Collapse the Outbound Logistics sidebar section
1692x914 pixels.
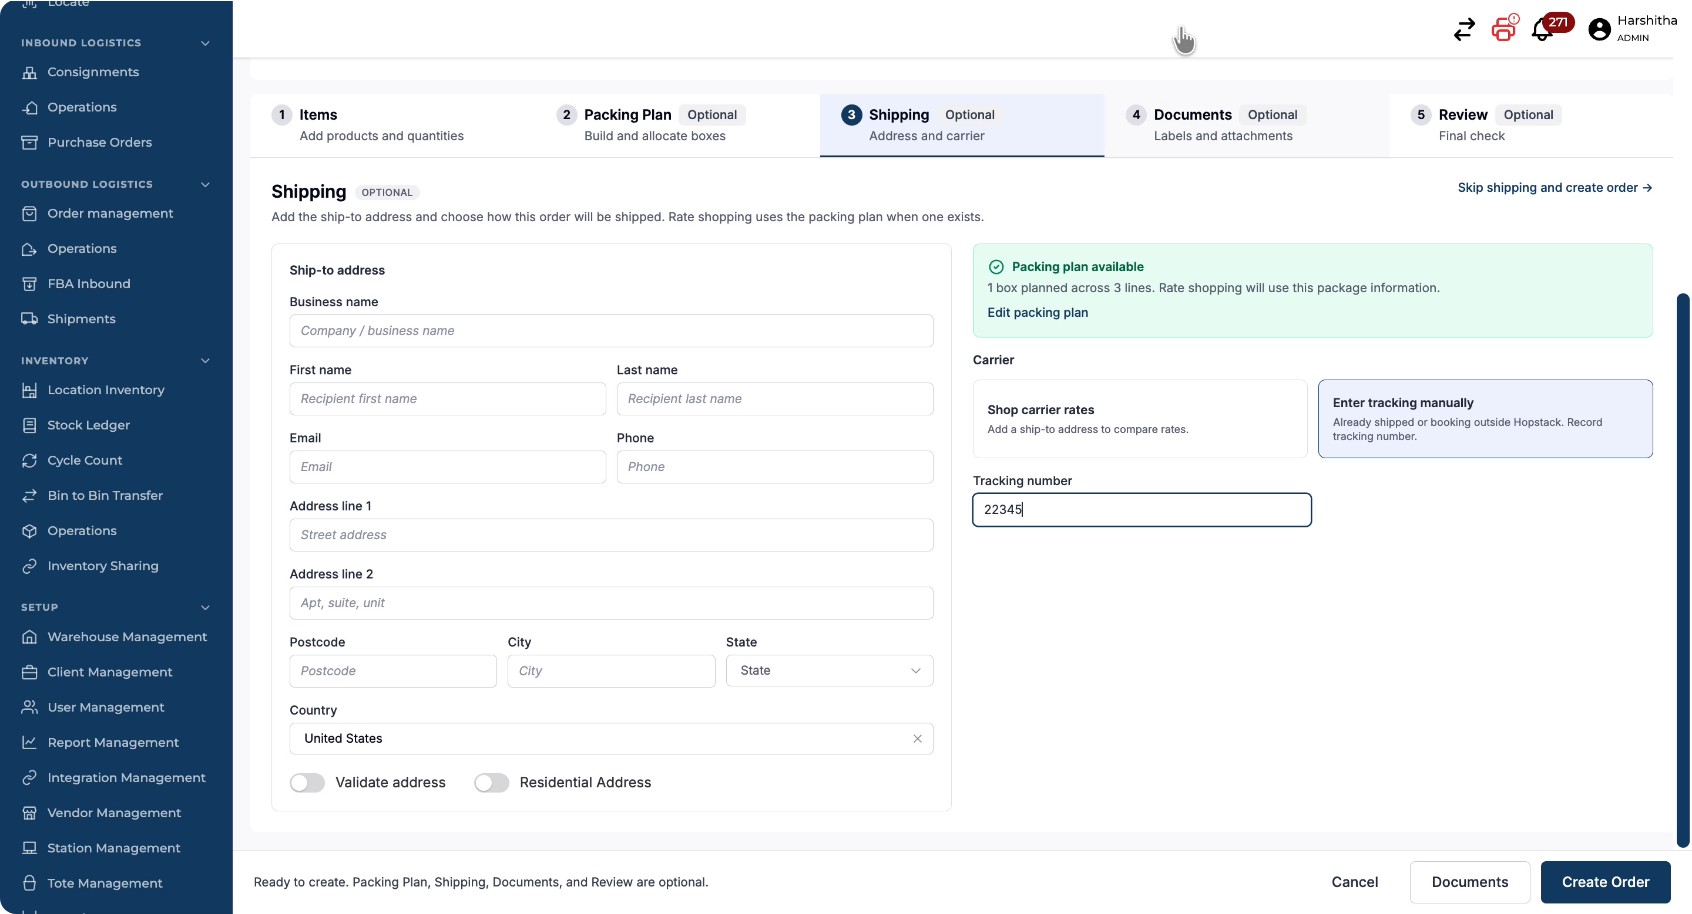[x=205, y=185]
